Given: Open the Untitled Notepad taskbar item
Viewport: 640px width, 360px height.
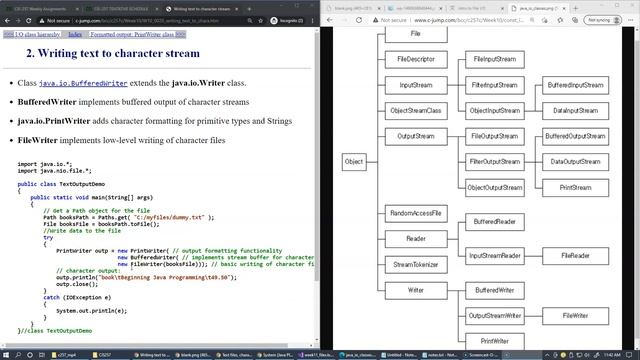Looking at the screenshot, I should point(398,355).
